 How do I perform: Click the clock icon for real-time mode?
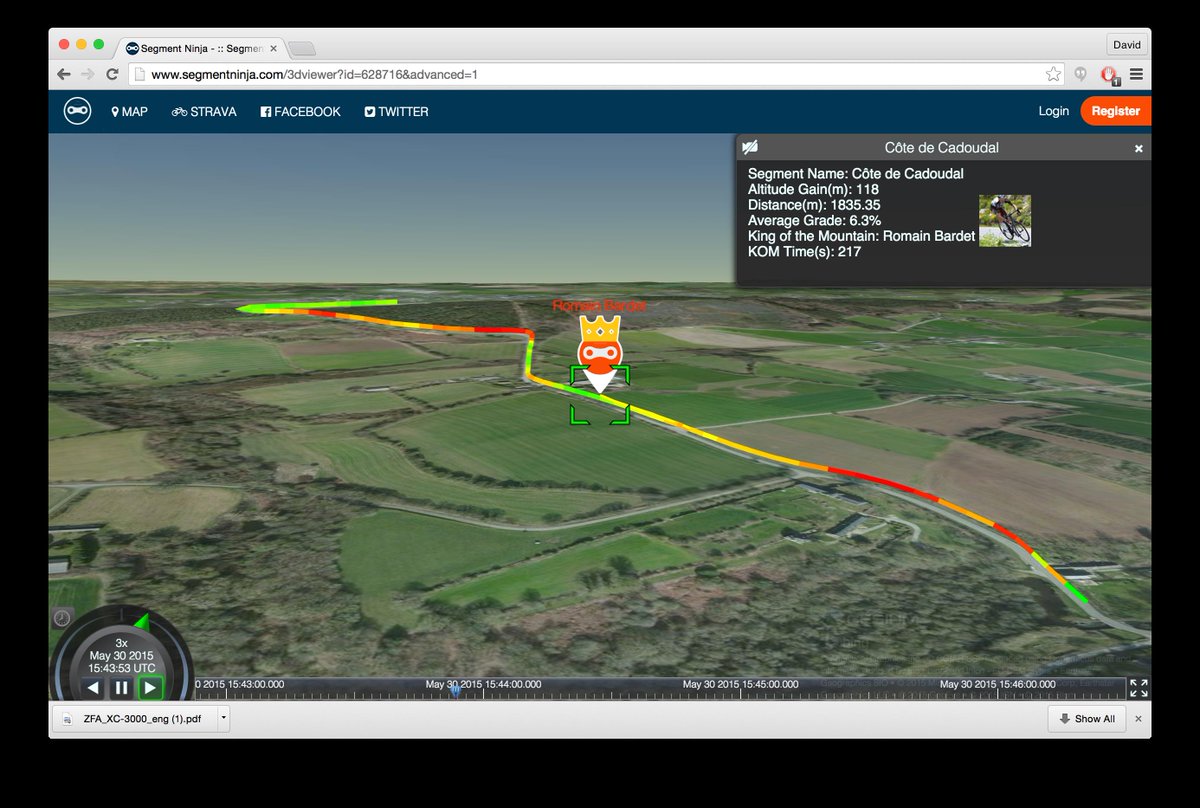62,618
